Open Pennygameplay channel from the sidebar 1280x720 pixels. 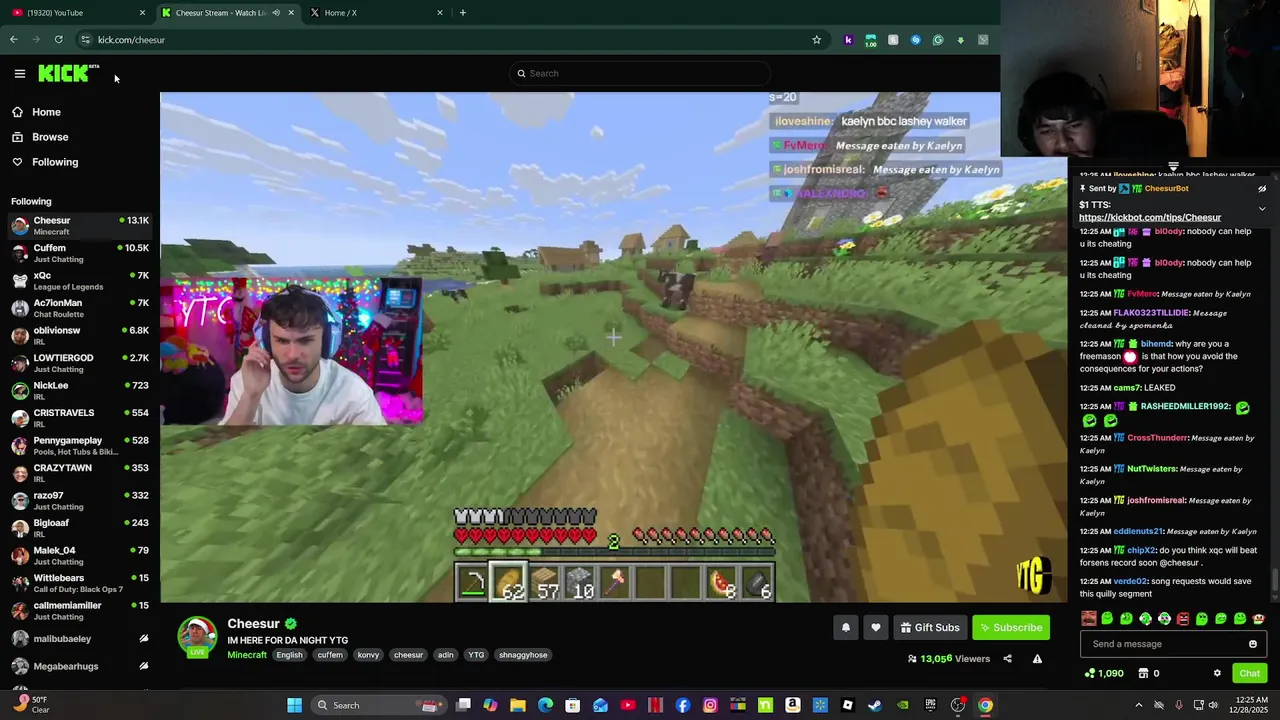point(80,446)
